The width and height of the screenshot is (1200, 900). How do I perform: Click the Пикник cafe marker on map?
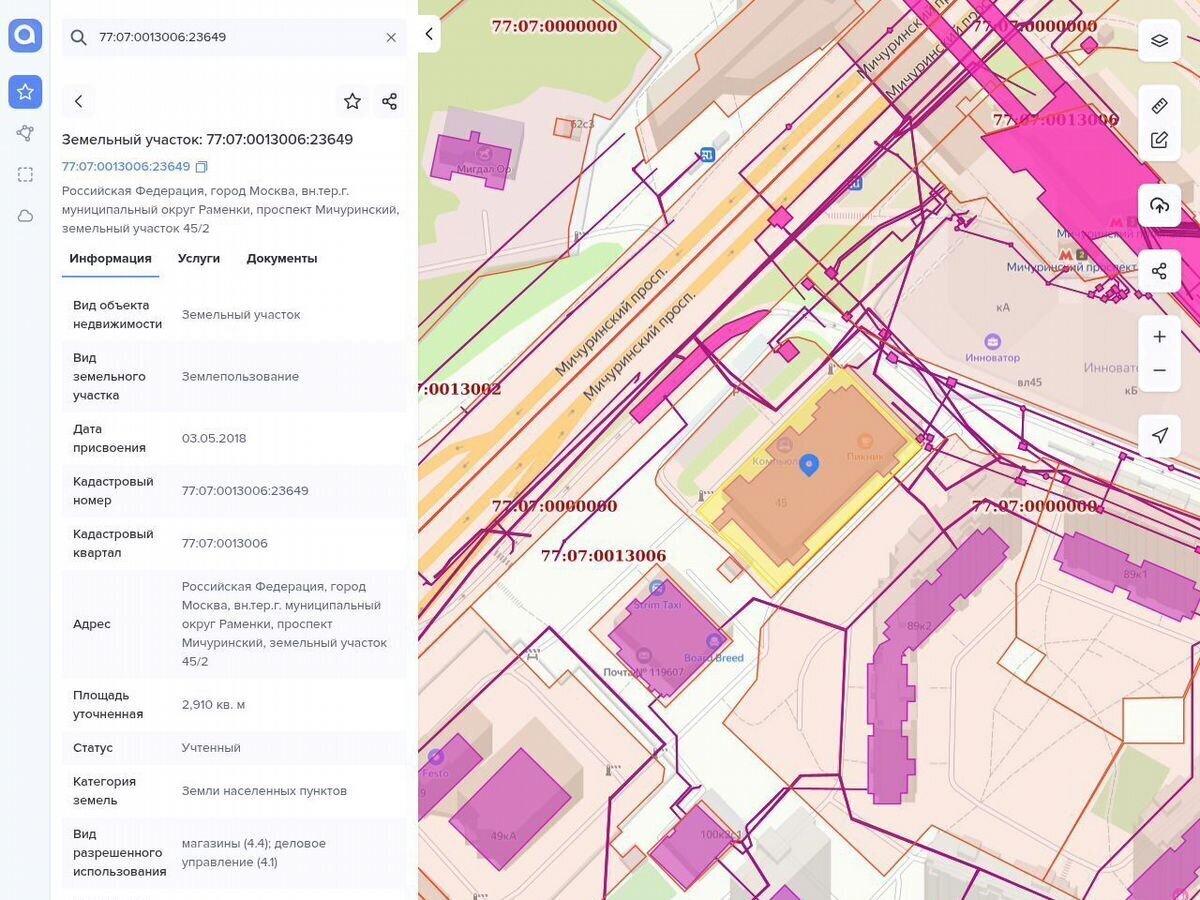coord(865,441)
